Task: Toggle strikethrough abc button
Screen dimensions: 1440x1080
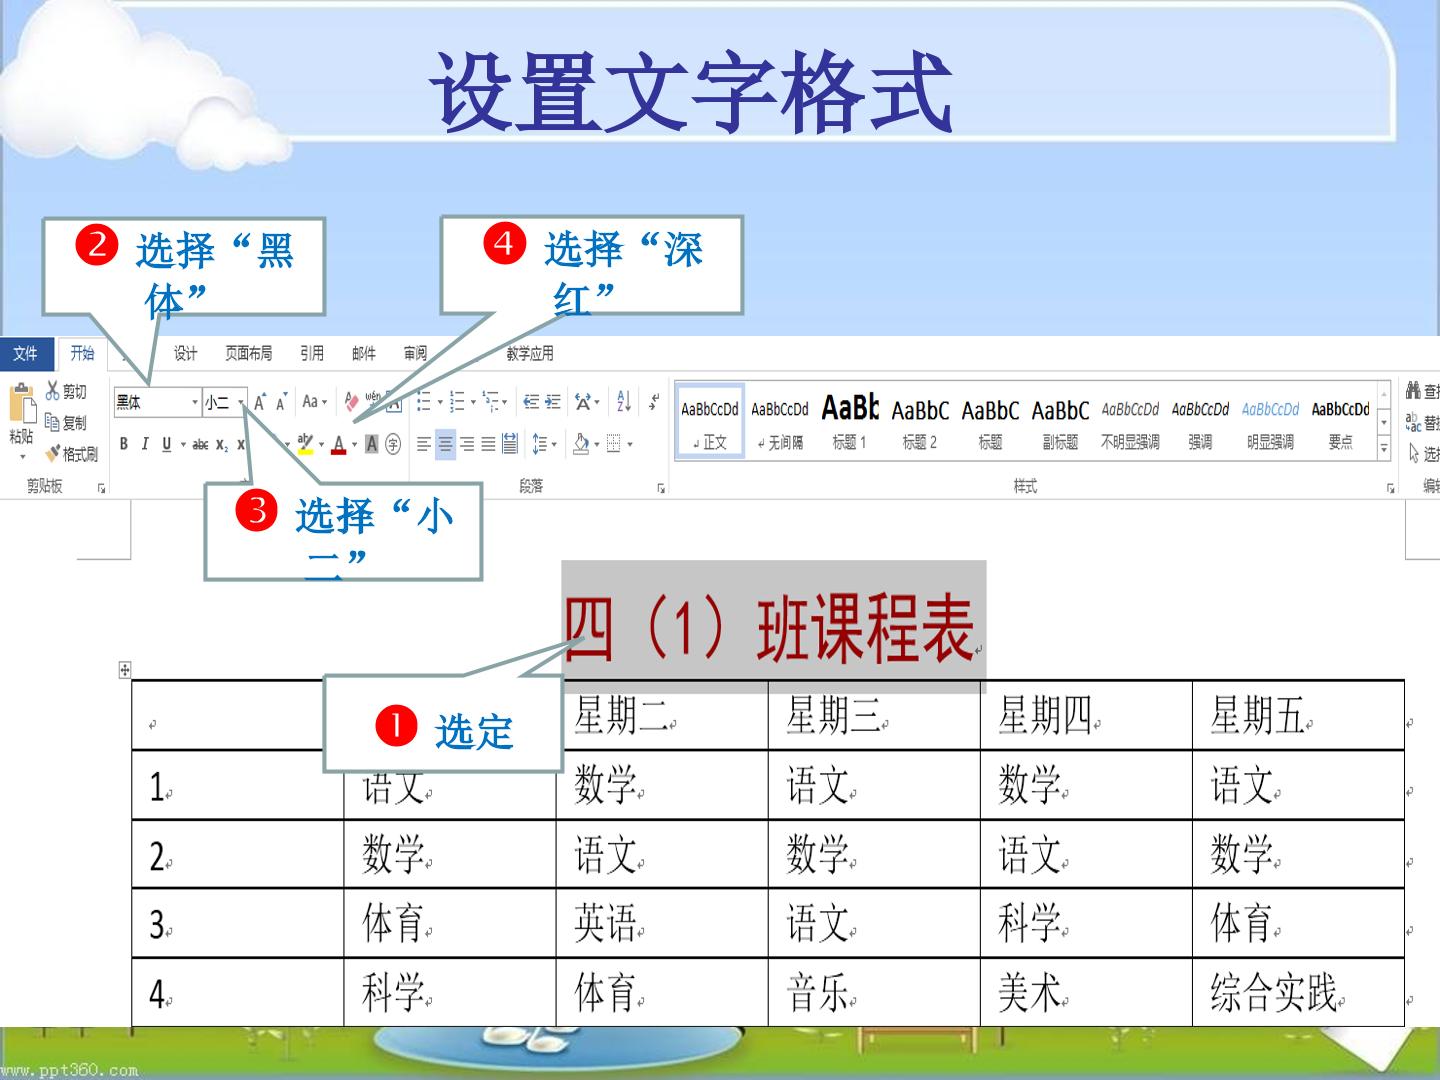Action: coord(200,444)
